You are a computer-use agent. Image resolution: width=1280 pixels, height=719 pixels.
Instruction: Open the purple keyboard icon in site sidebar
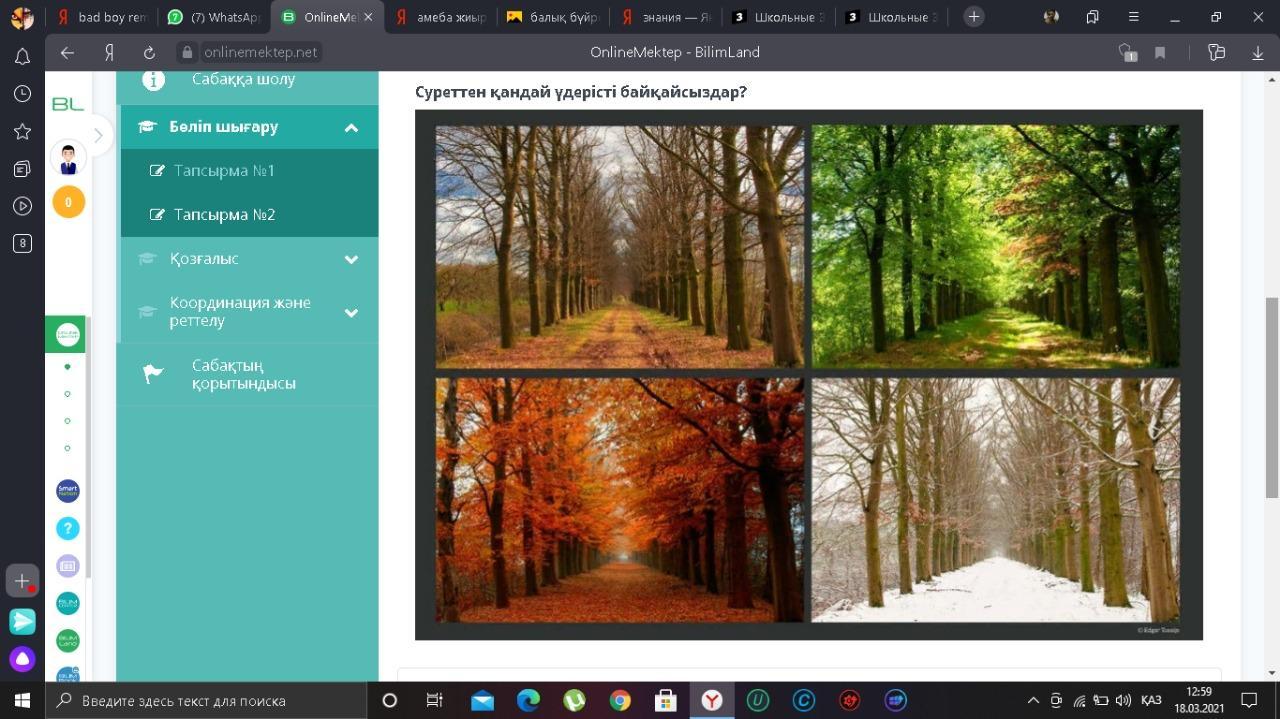tap(68, 566)
